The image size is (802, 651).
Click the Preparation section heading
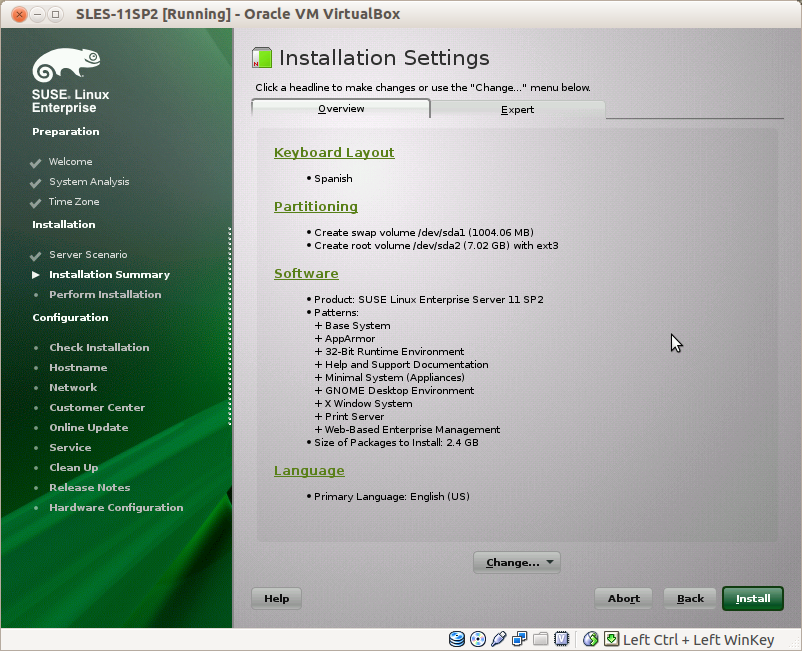[65, 131]
